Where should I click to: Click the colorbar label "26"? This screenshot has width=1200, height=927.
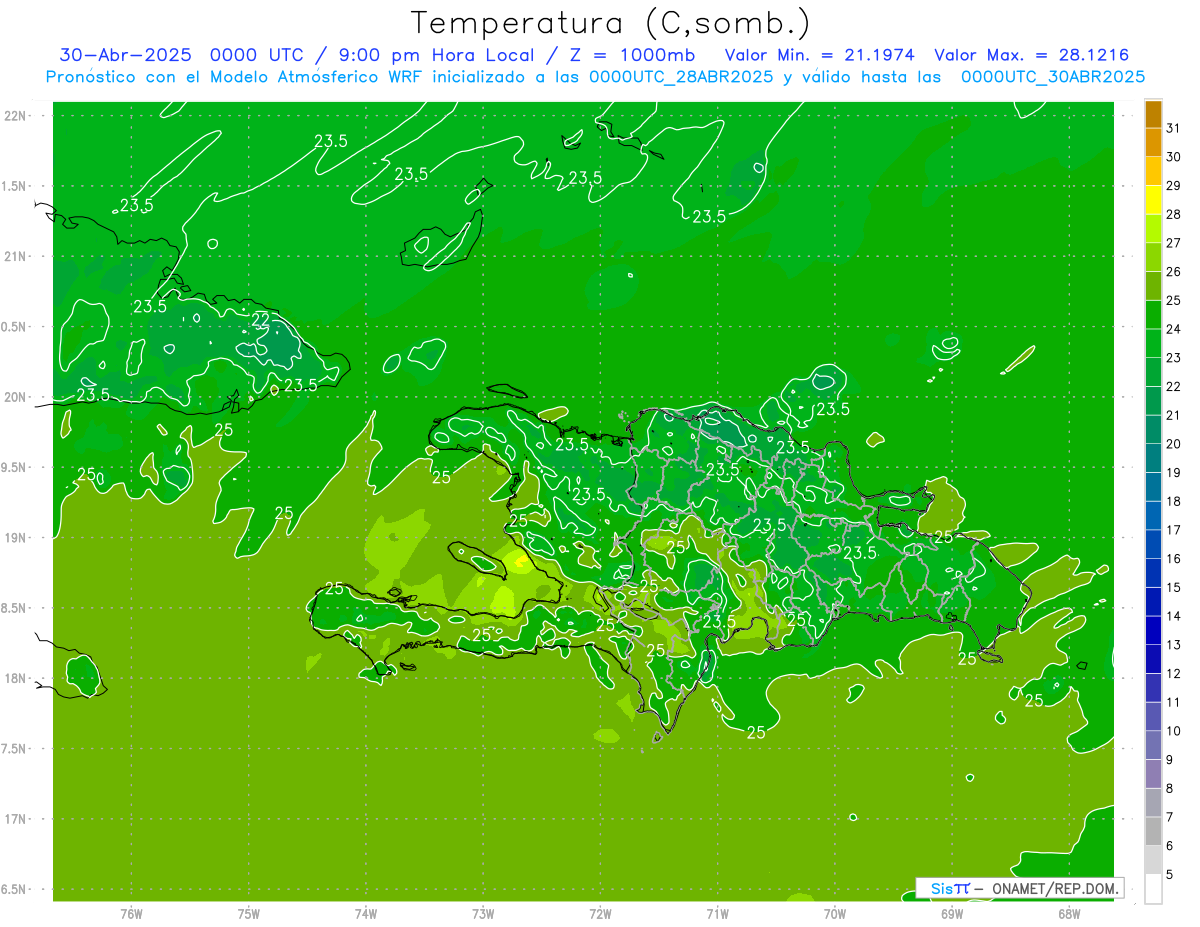point(1173,272)
